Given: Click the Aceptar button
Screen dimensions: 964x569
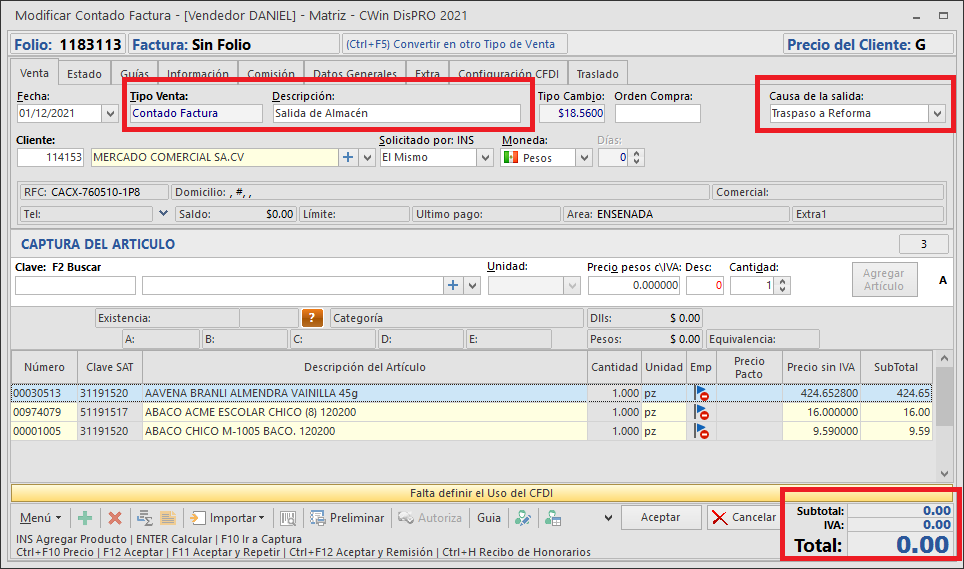Looking at the screenshot, I should (x=661, y=517).
